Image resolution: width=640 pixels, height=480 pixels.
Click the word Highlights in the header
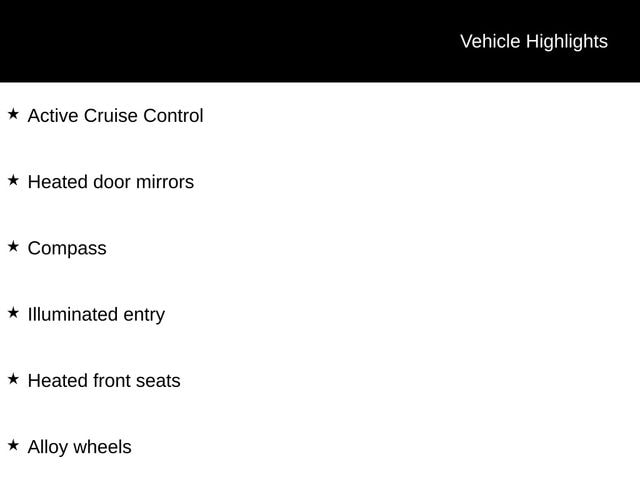click(x=566, y=42)
